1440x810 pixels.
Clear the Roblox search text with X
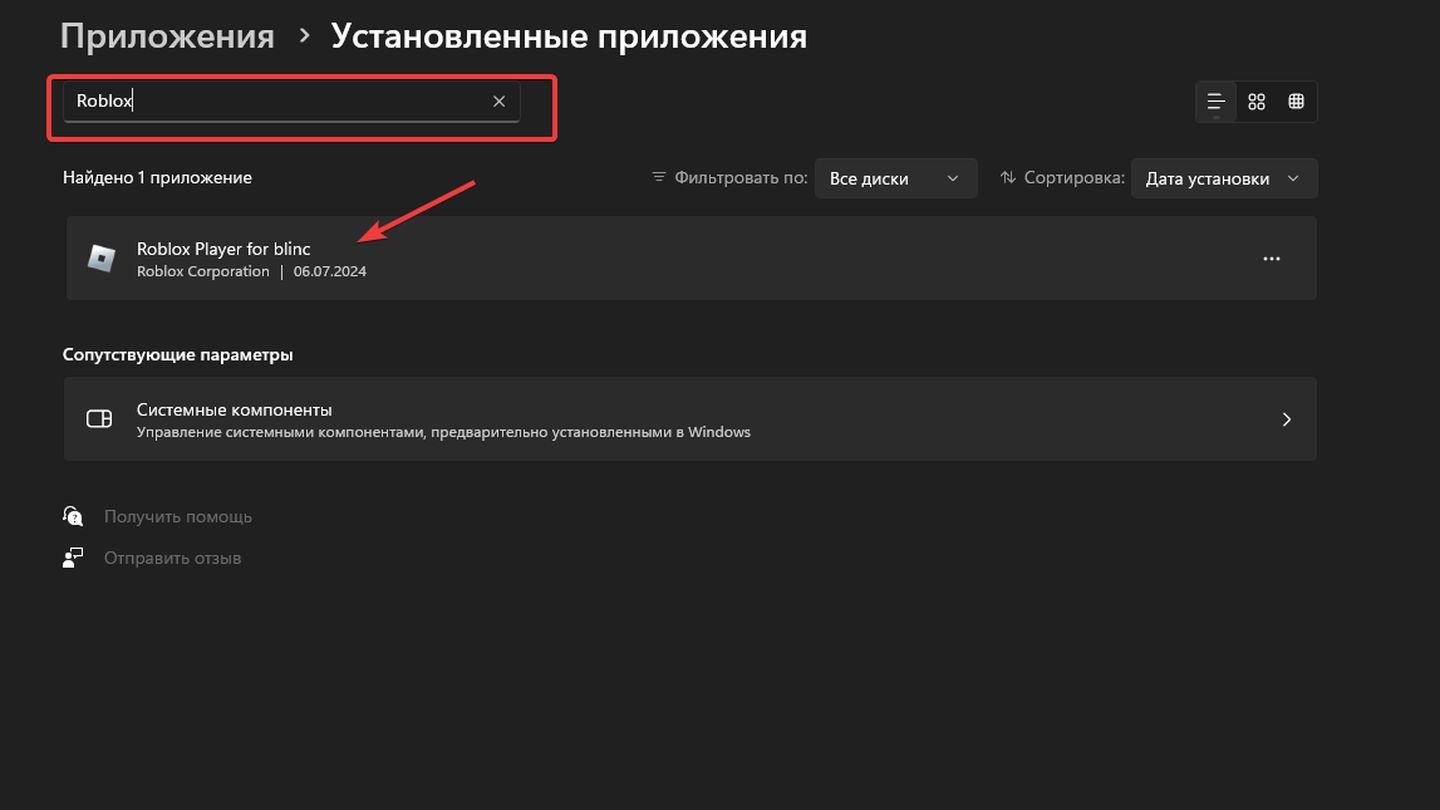click(x=499, y=101)
